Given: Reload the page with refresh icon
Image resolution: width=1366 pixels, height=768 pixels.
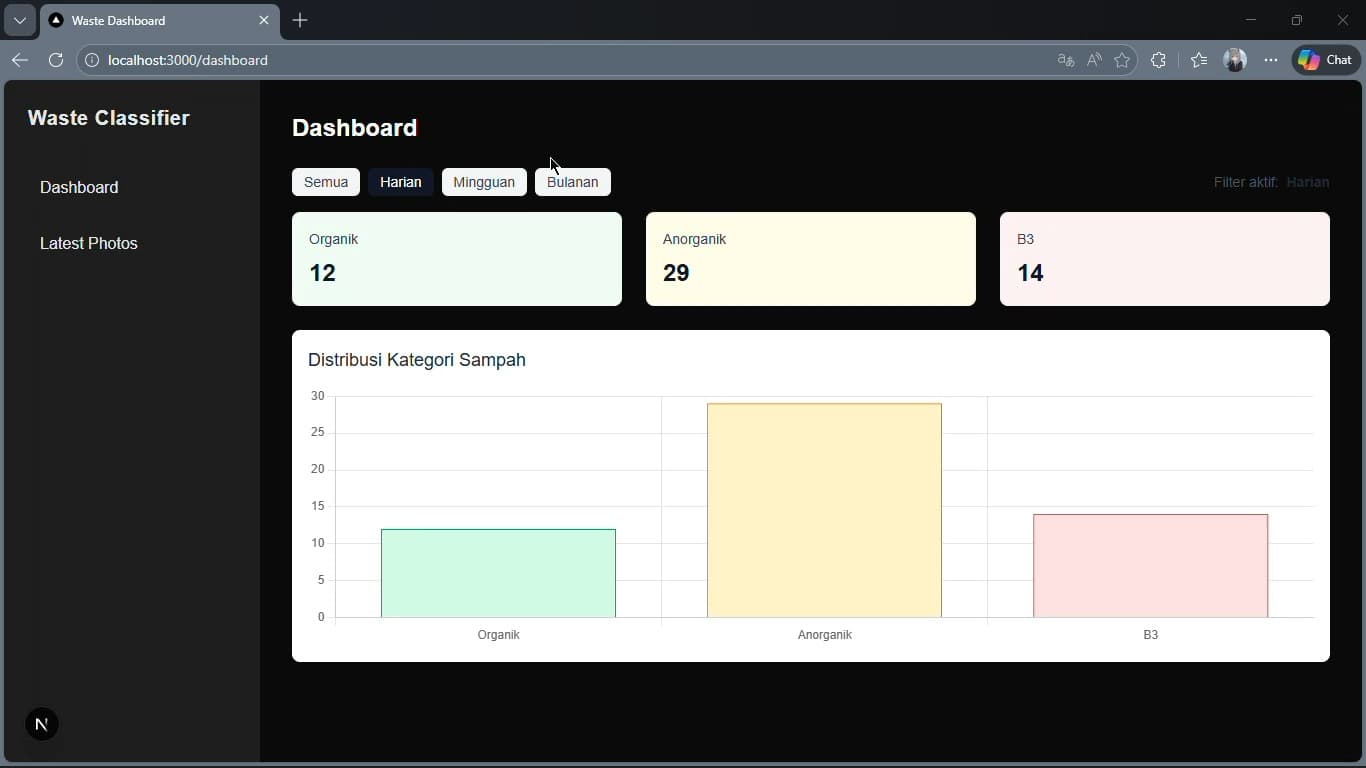Looking at the screenshot, I should 56,60.
